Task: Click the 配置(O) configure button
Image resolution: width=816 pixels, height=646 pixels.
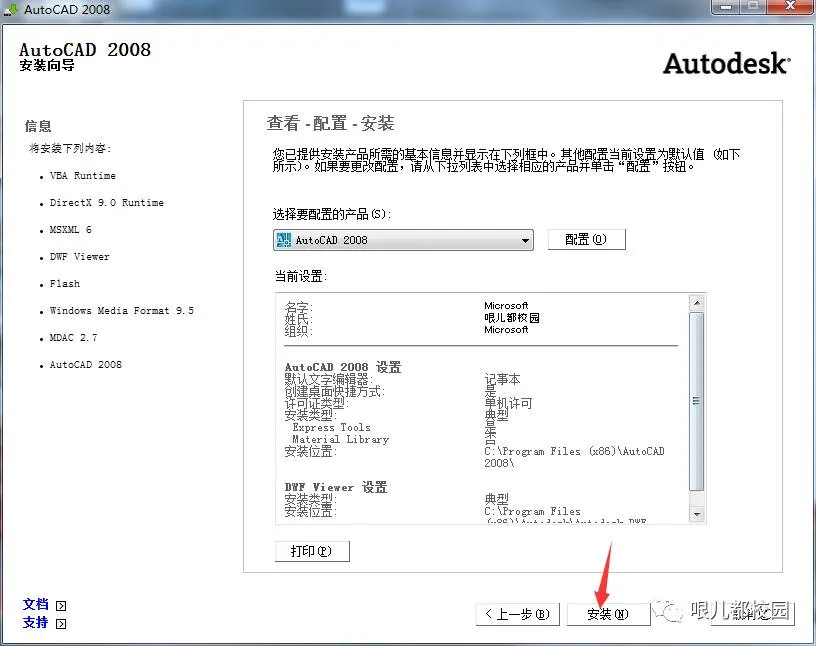Action: pyautogui.click(x=586, y=239)
